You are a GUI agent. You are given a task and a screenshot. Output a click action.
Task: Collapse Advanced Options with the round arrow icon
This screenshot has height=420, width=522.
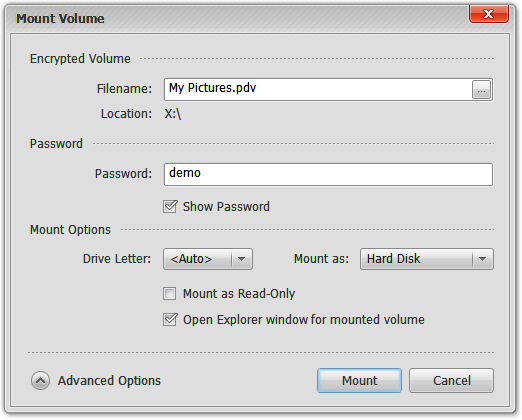41,380
